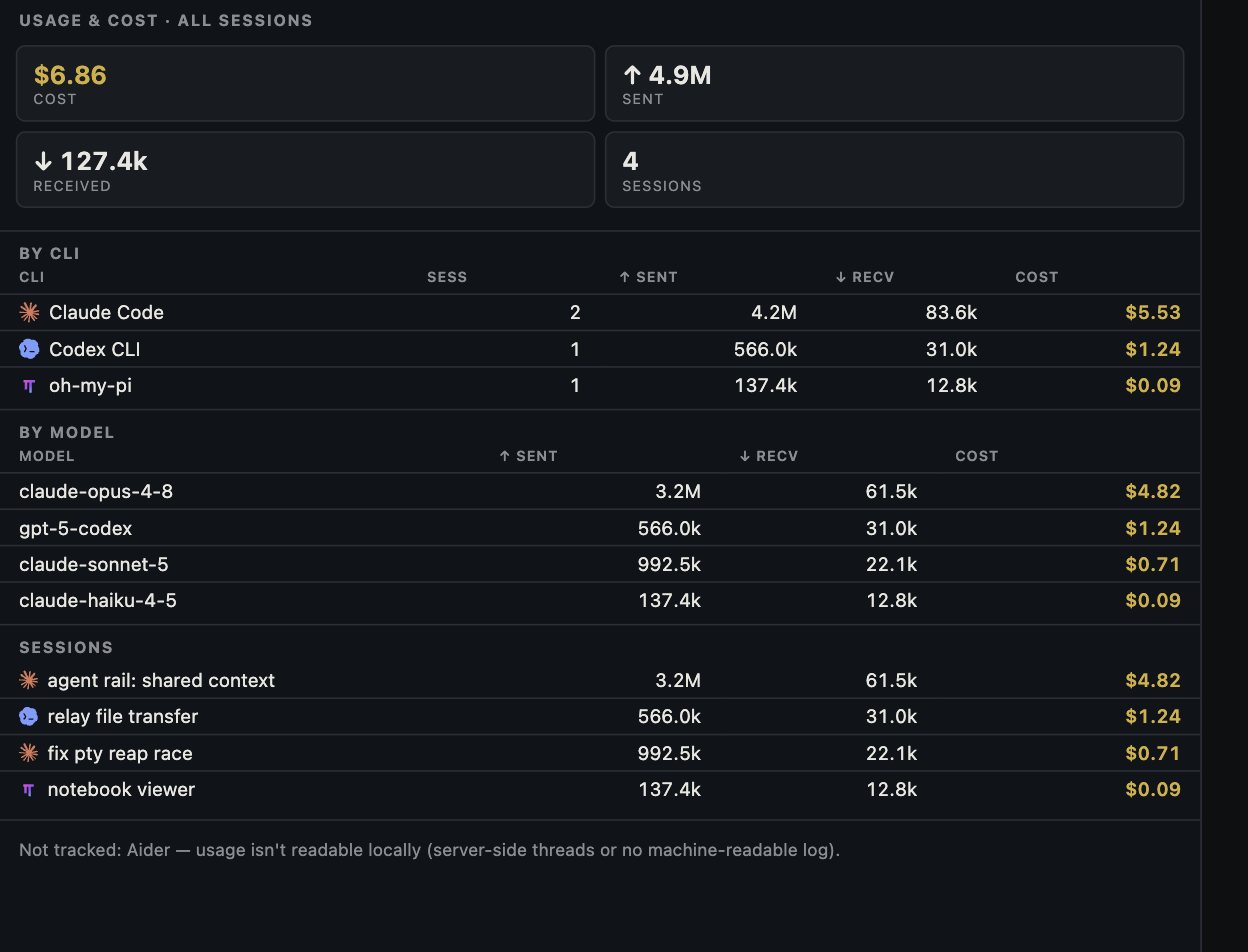Click the Recv column header in By CLI

pyautogui.click(x=864, y=277)
